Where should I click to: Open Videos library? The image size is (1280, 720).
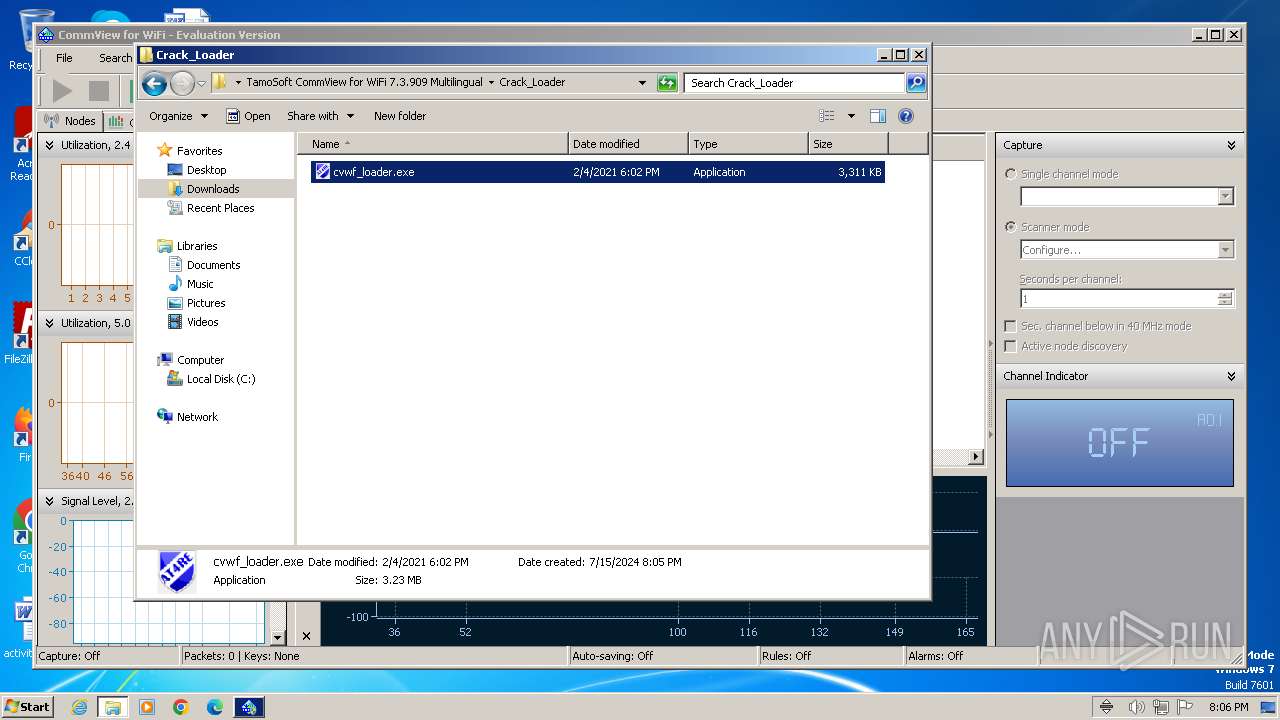click(202, 322)
